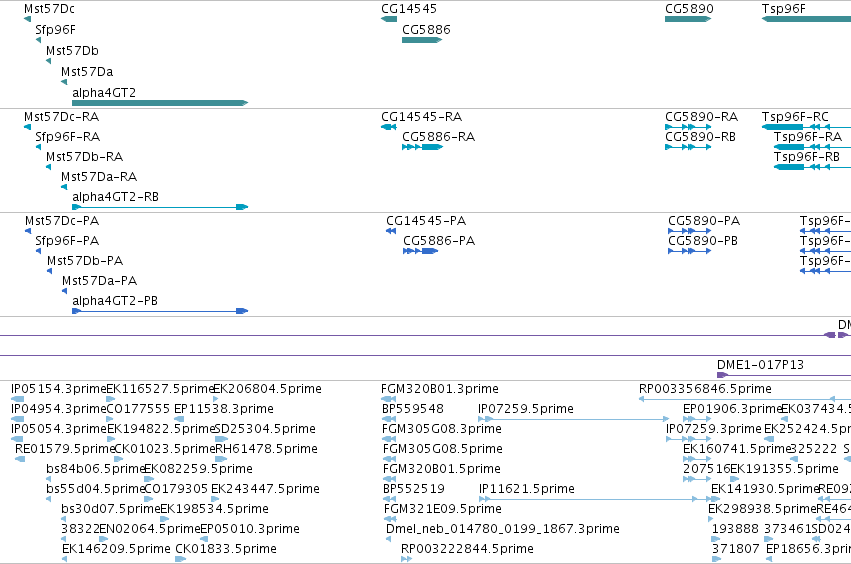Image resolution: width=851 pixels, height=564 pixels.
Task: Select transcript Mst57Dc-RA label
Action: point(61,117)
